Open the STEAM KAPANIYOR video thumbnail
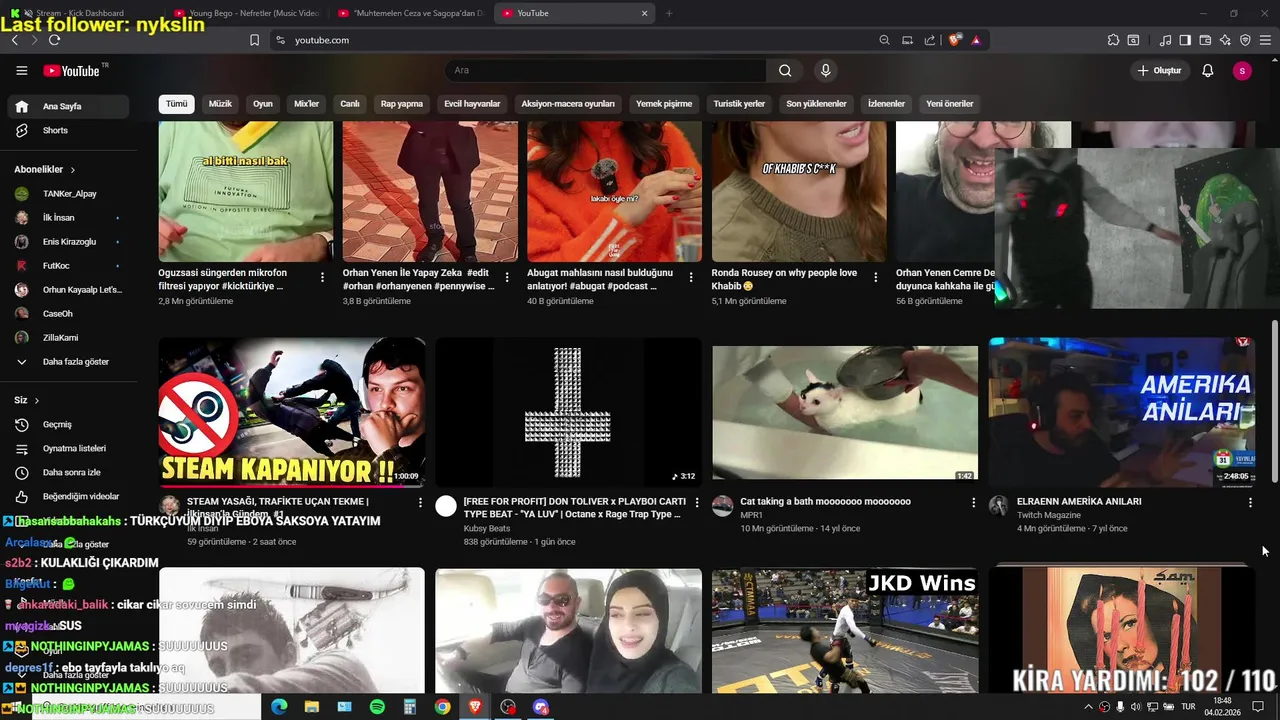Viewport: 1280px width, 720px height. pos(292,412)
